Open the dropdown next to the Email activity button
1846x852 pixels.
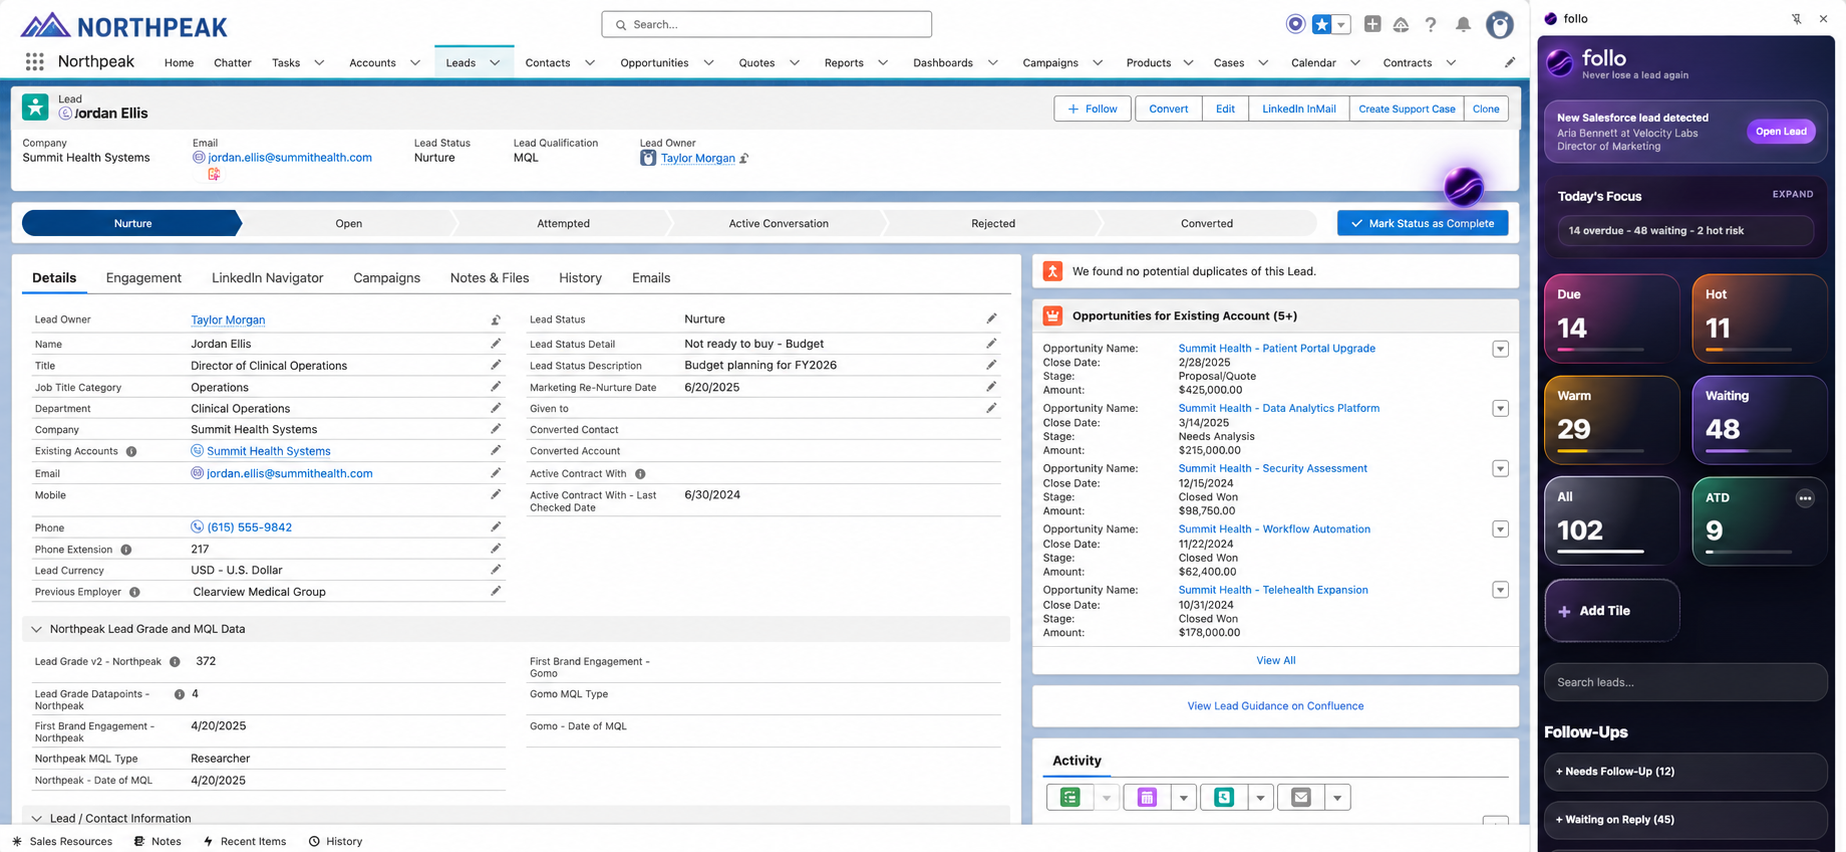[x=1338, y=797]
